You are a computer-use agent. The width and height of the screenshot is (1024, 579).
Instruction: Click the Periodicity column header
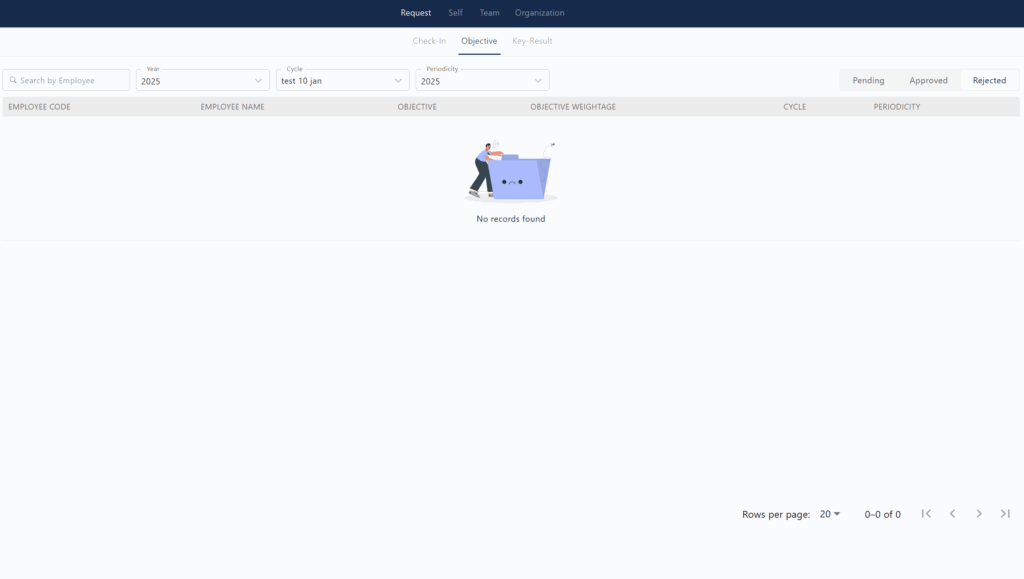pyautogui.click(x=897, y=106)
